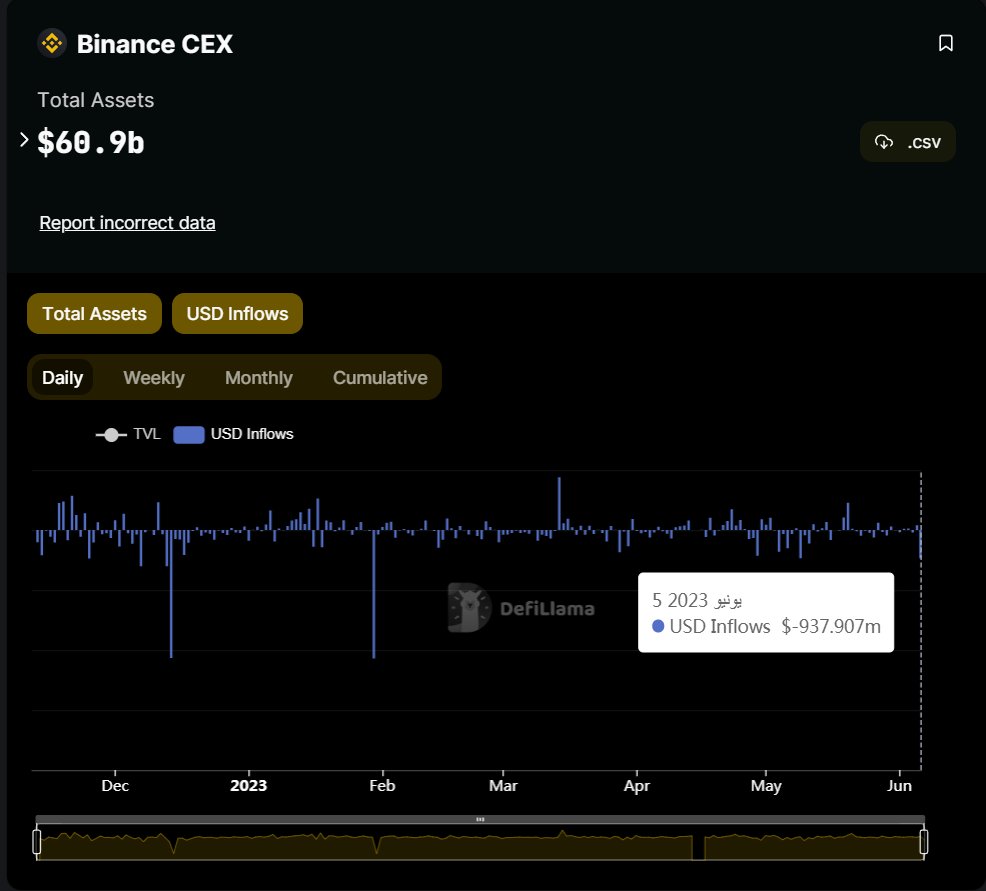Click the Total Assets heading label

96,100
